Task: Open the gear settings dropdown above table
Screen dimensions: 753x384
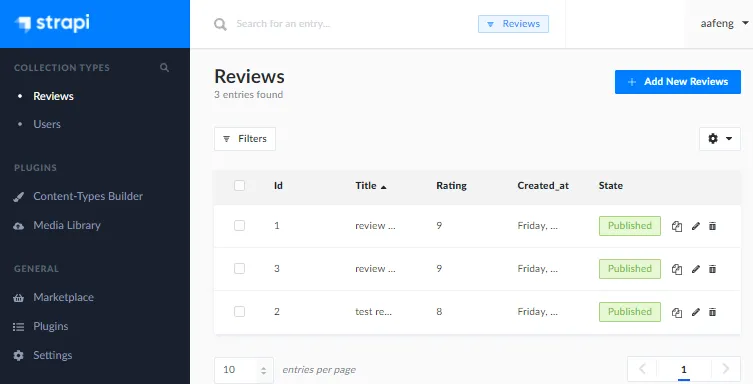Action: click(x=720, y=139)
